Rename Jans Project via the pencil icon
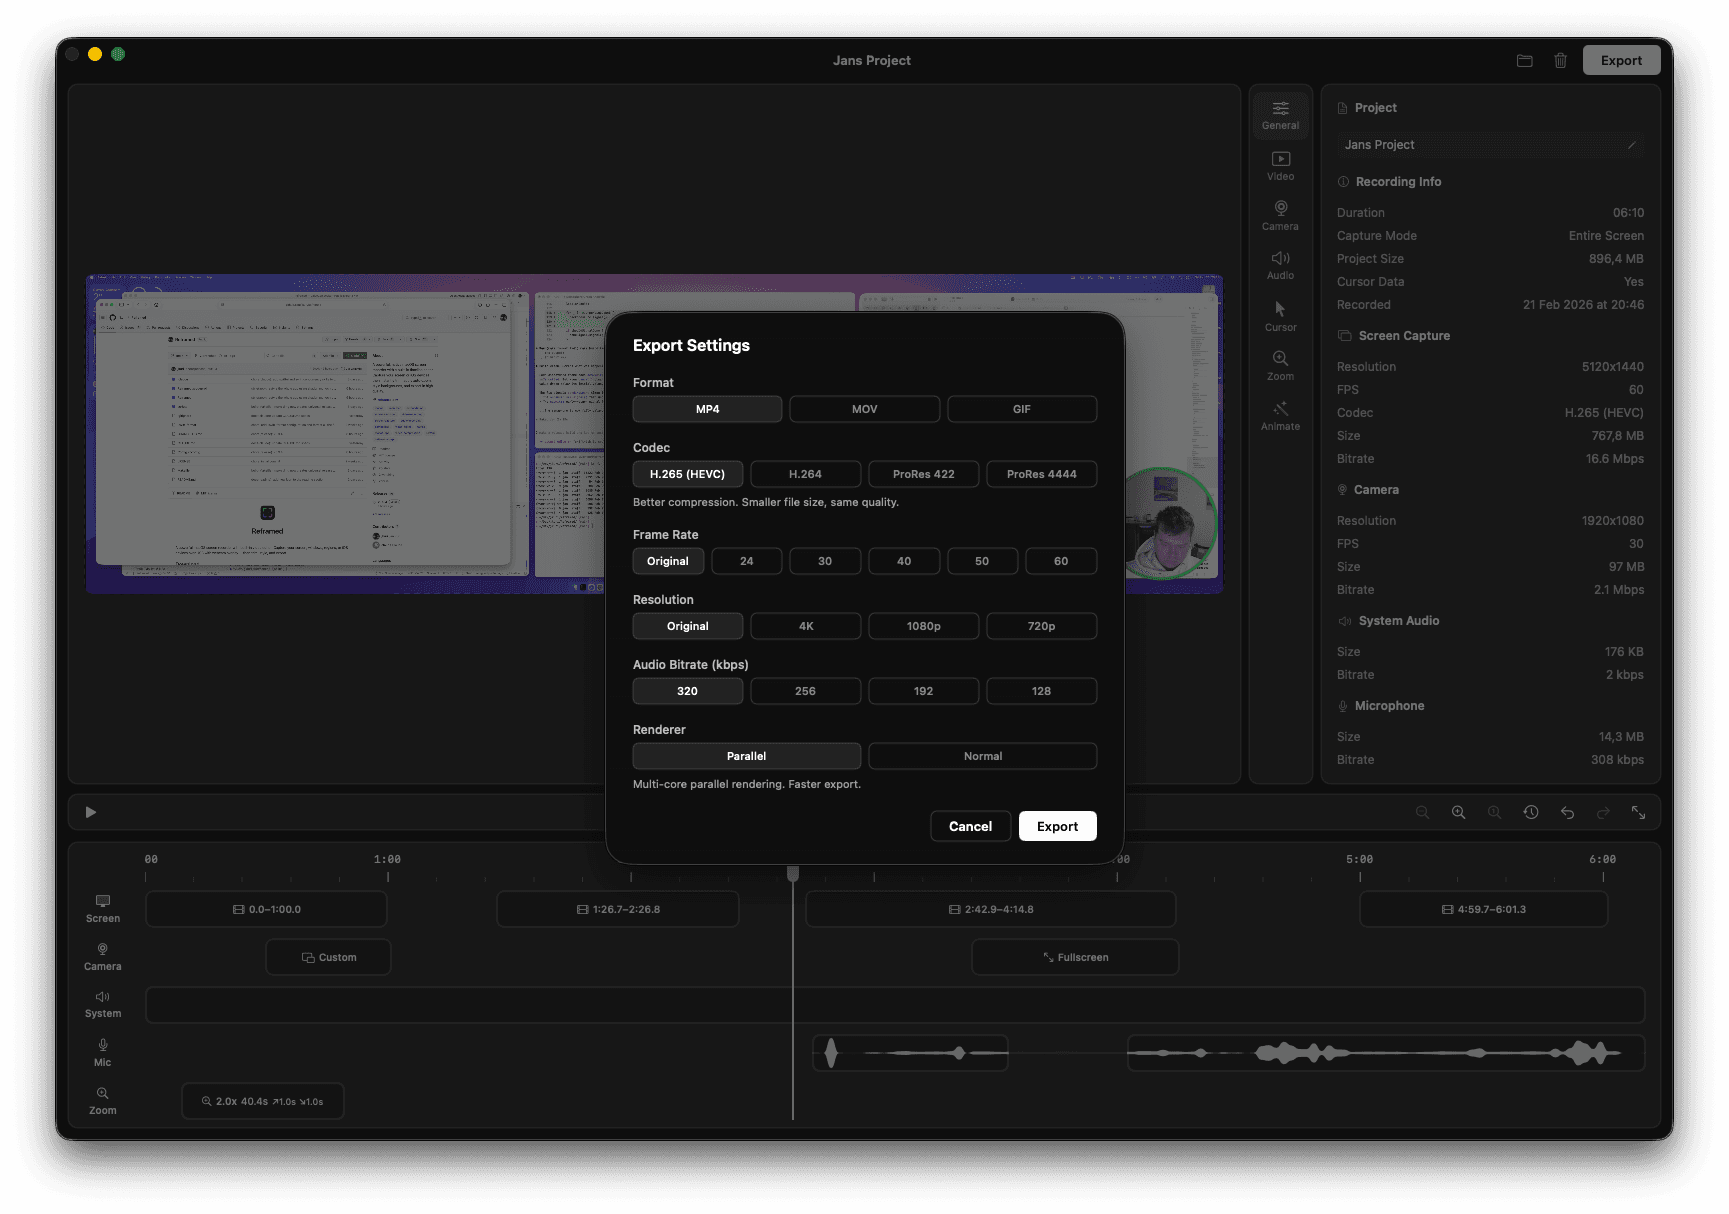 coord(1632,144)
